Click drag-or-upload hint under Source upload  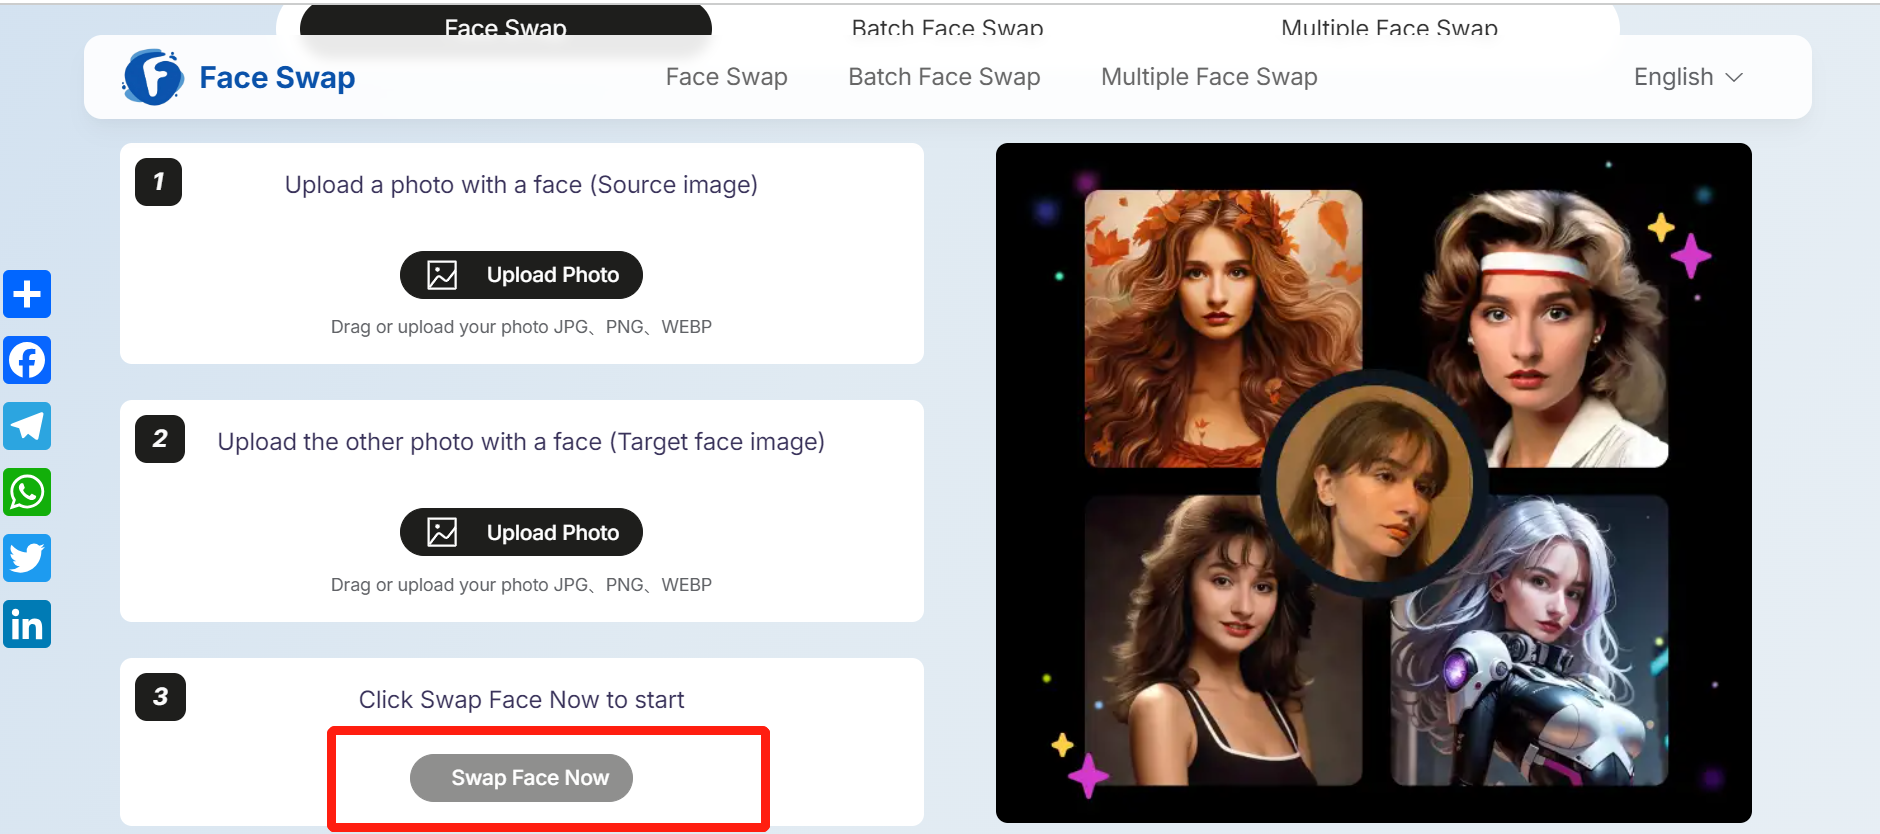coord(521,327)
